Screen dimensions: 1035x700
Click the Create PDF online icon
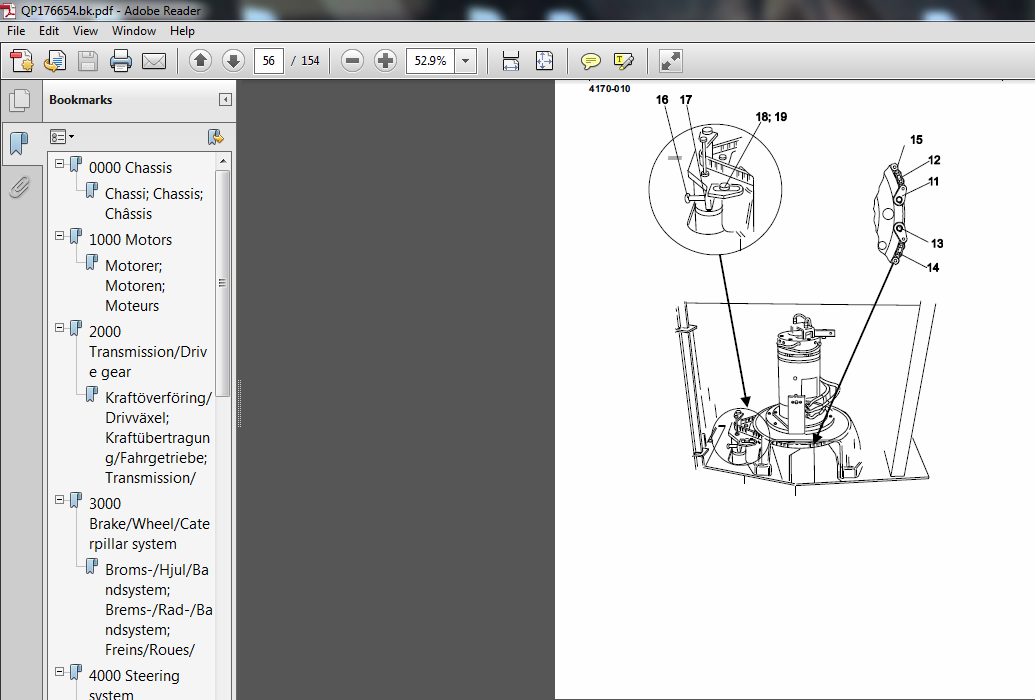[x=22, y=61]
